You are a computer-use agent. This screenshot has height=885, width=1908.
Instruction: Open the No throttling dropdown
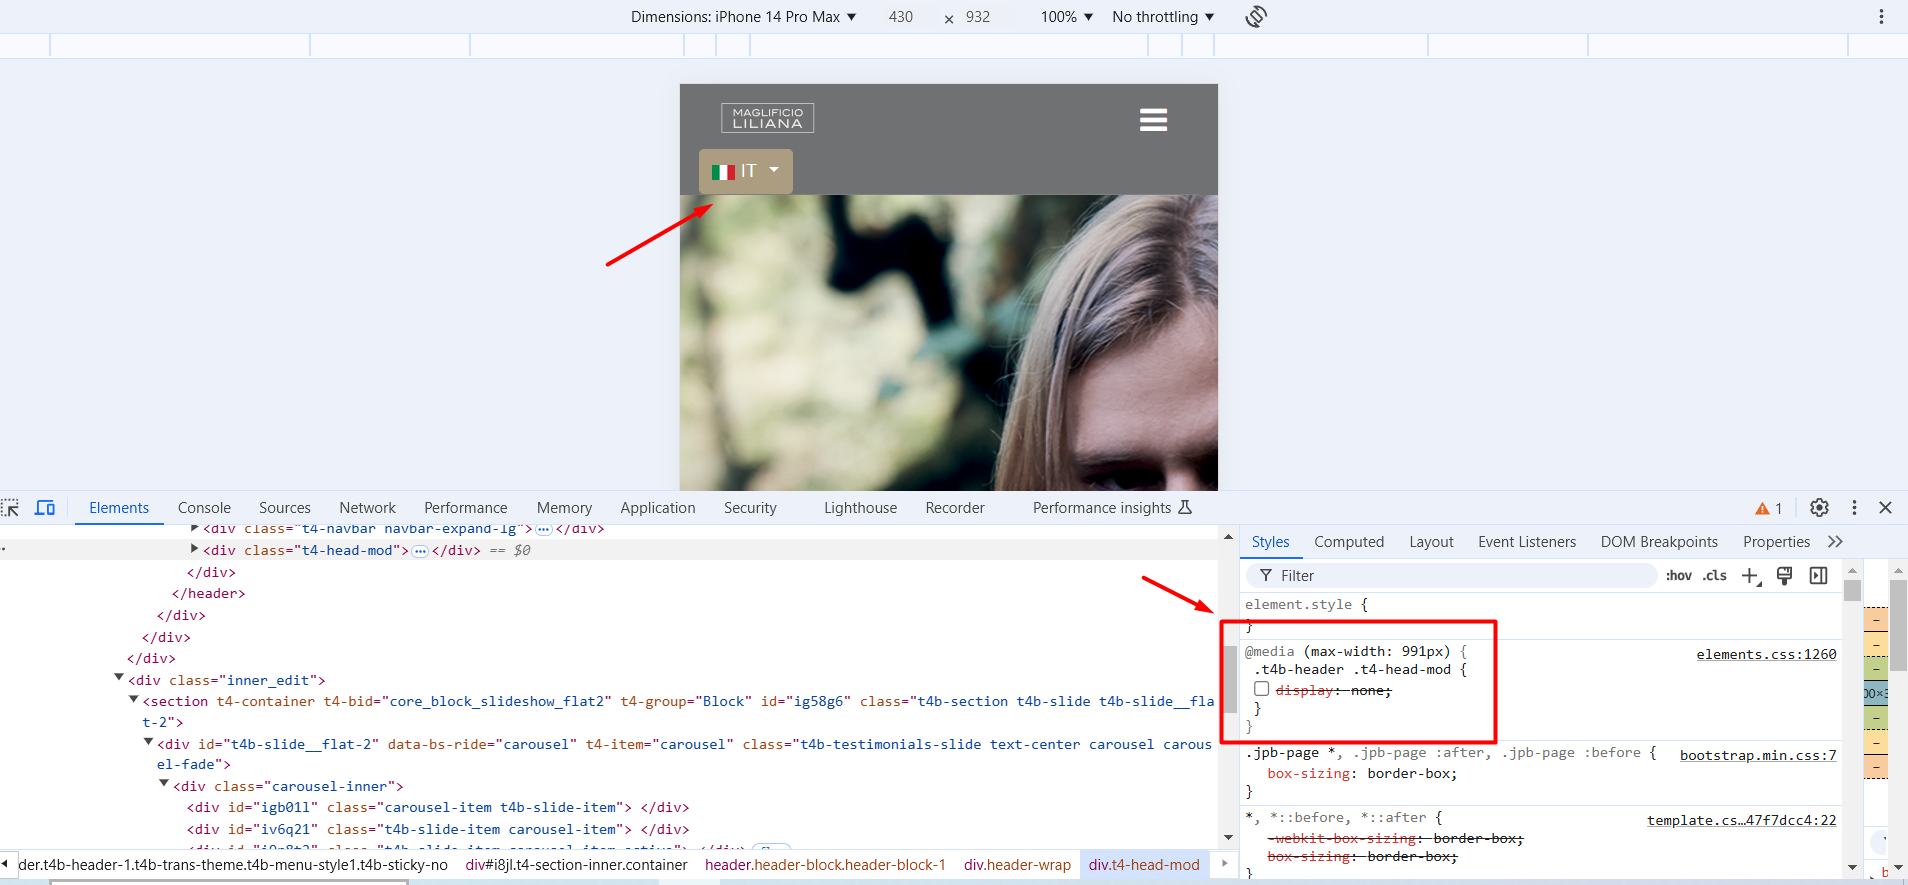pyautogui.click(x=1162, y=17)
